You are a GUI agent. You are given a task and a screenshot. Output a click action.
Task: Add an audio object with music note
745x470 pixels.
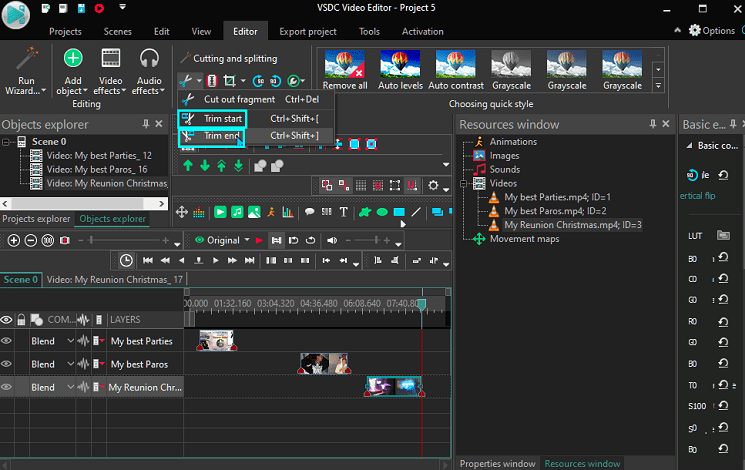pyautogui.click(x=237, y=212)
